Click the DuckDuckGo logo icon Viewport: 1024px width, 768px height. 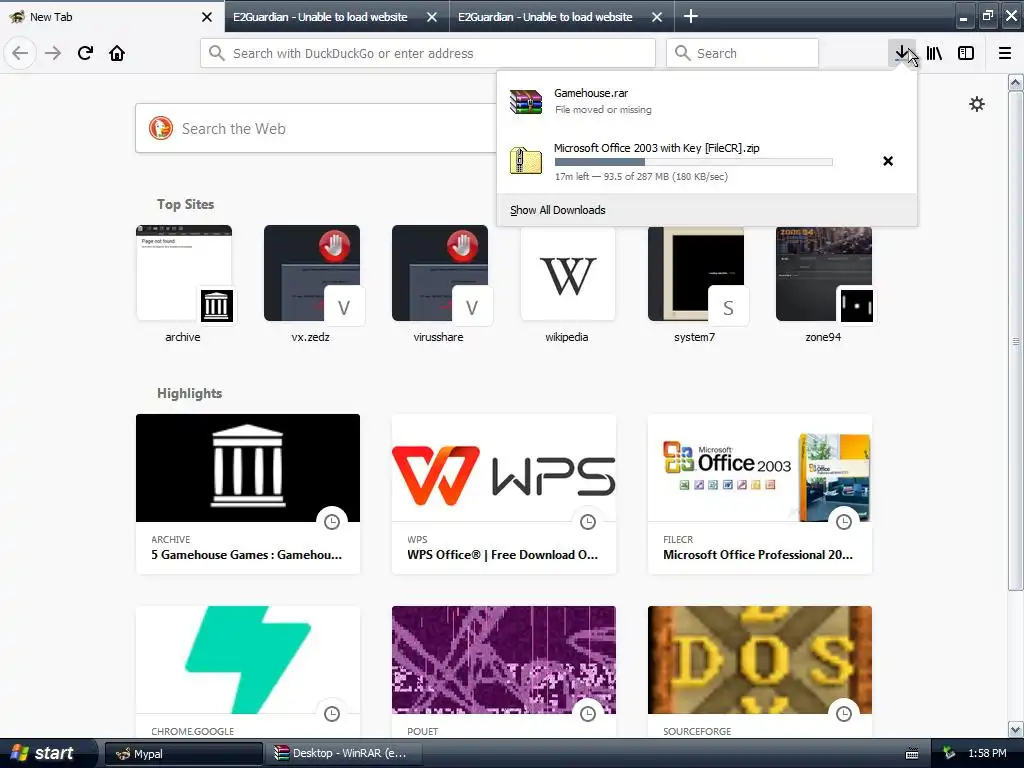(x=160, y=129)
